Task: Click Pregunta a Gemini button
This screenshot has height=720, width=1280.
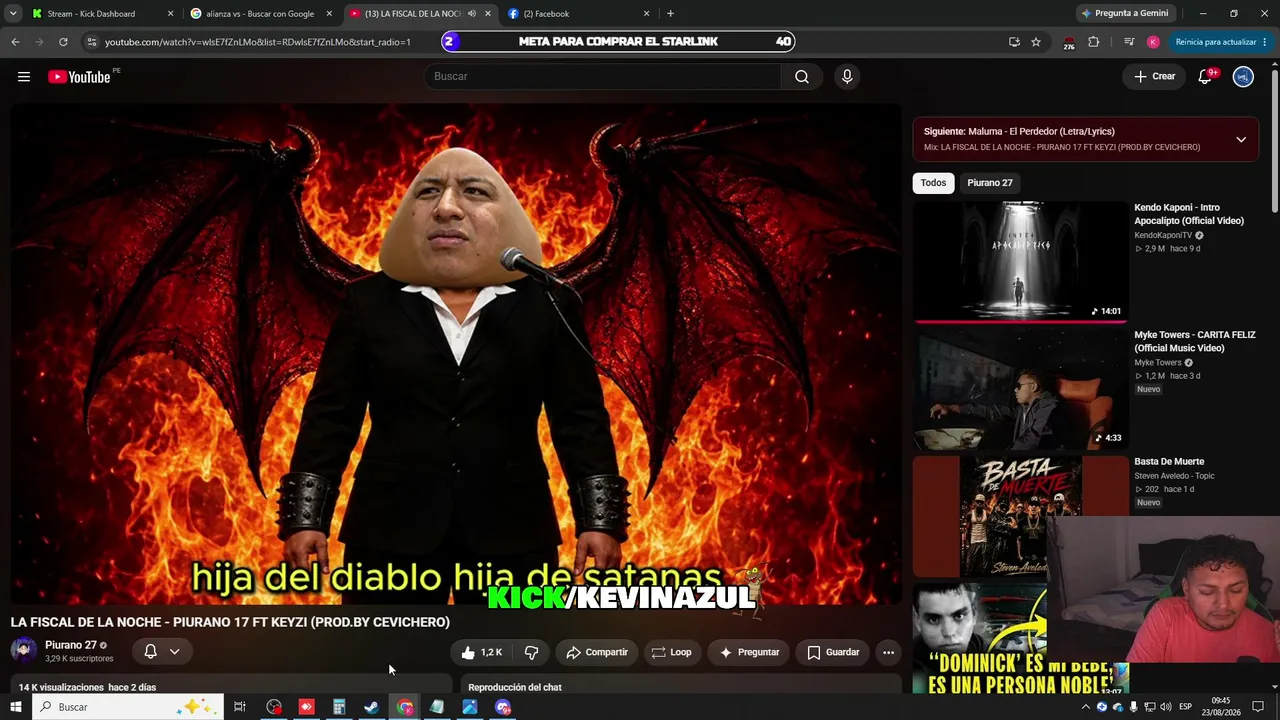Action: coord(1124,14)
